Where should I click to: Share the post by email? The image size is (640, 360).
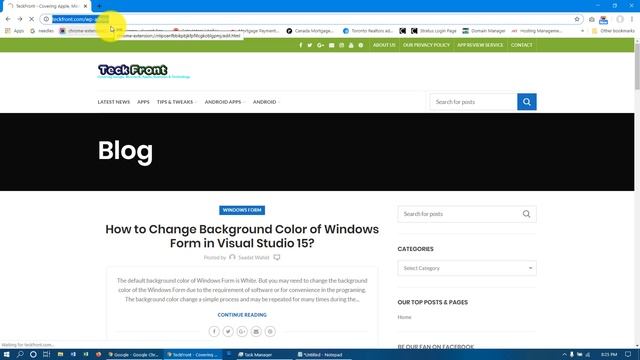(256, 331)
